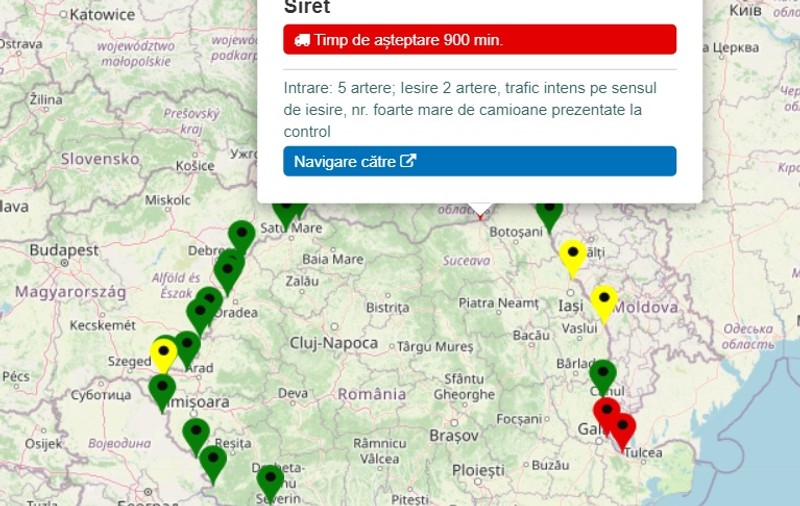Click the Suceava region label
This screenshot has width=800, height=506.
[x=466, y=261]
